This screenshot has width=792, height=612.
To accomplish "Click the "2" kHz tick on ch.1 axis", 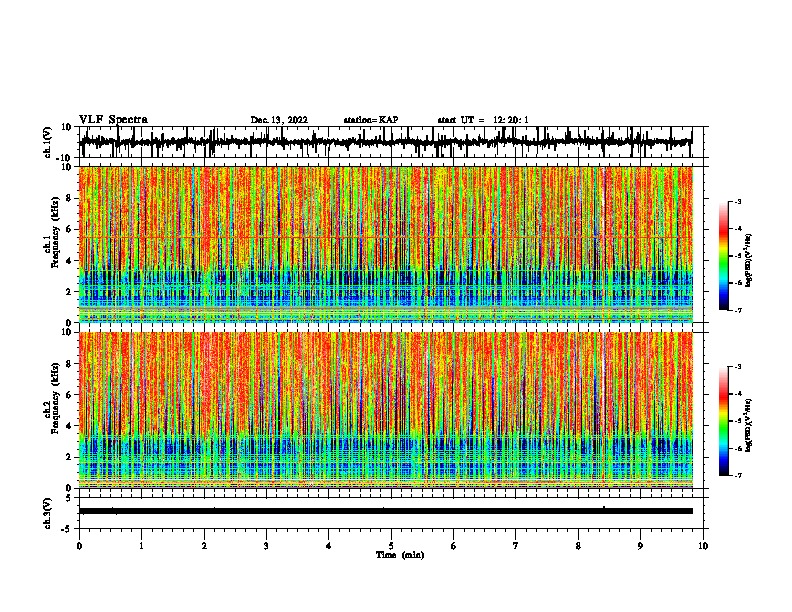I will click(x=69, y=292).
